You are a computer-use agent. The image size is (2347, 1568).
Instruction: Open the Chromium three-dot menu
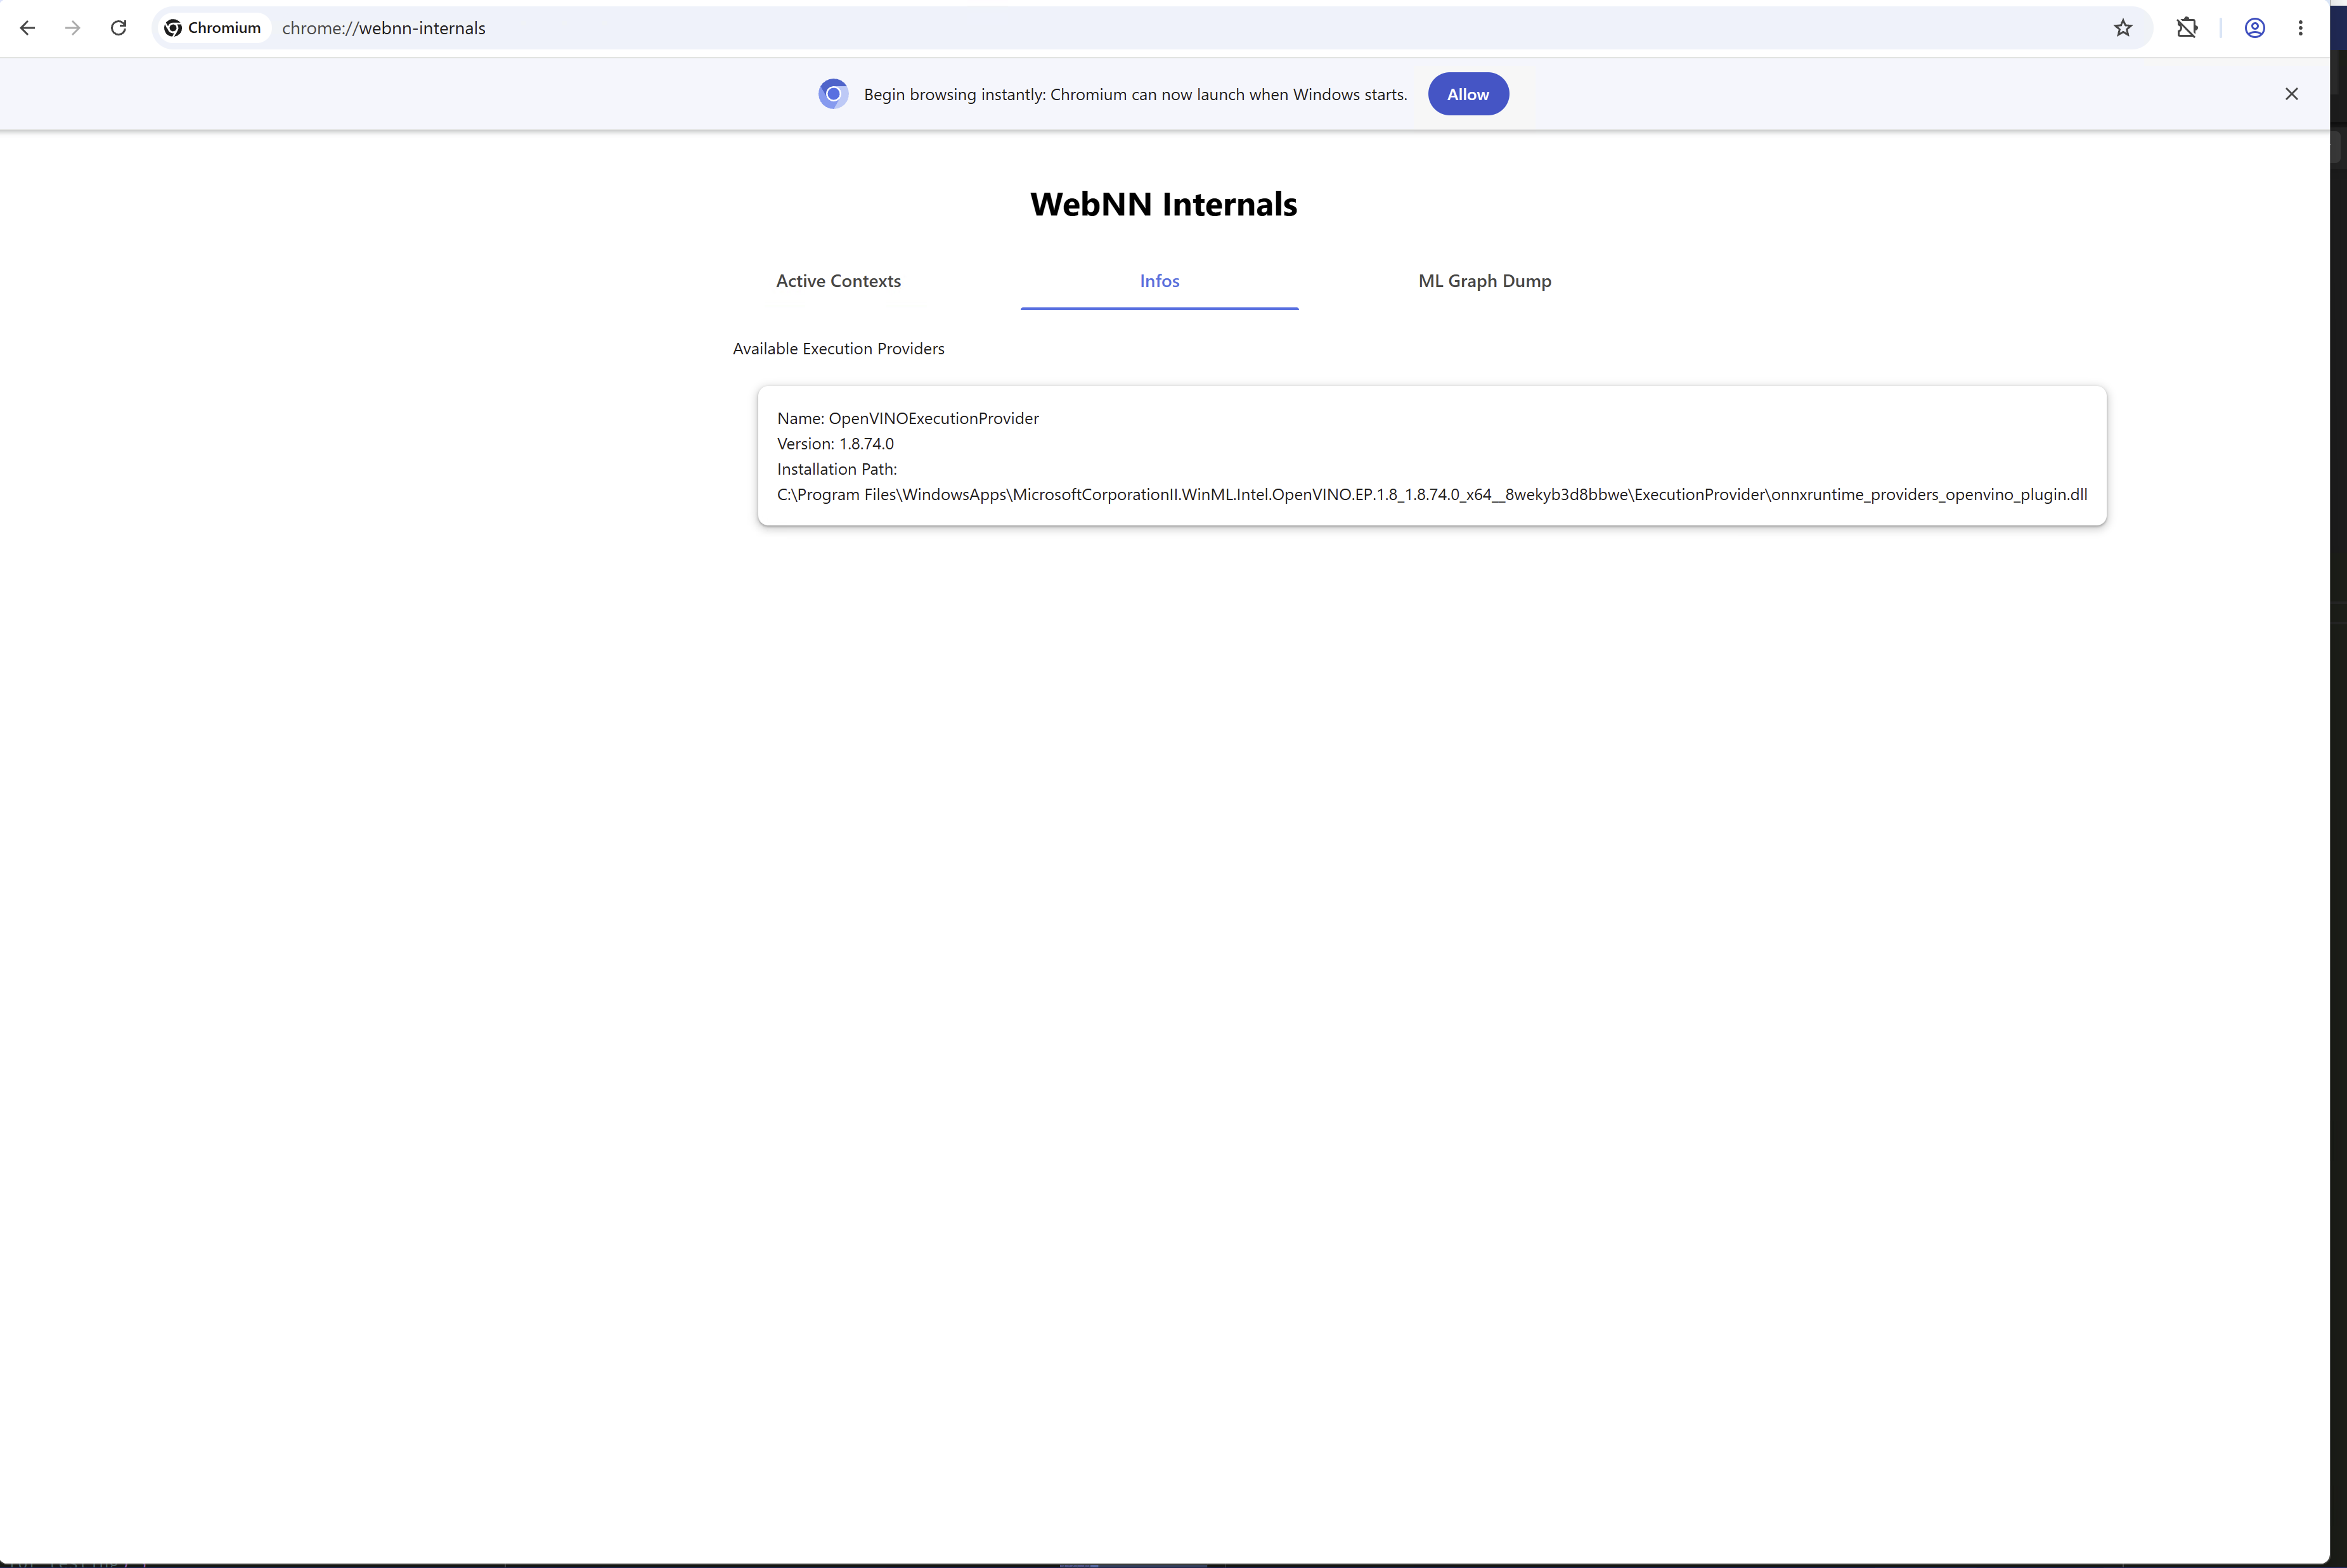[x=2301, y=28]
